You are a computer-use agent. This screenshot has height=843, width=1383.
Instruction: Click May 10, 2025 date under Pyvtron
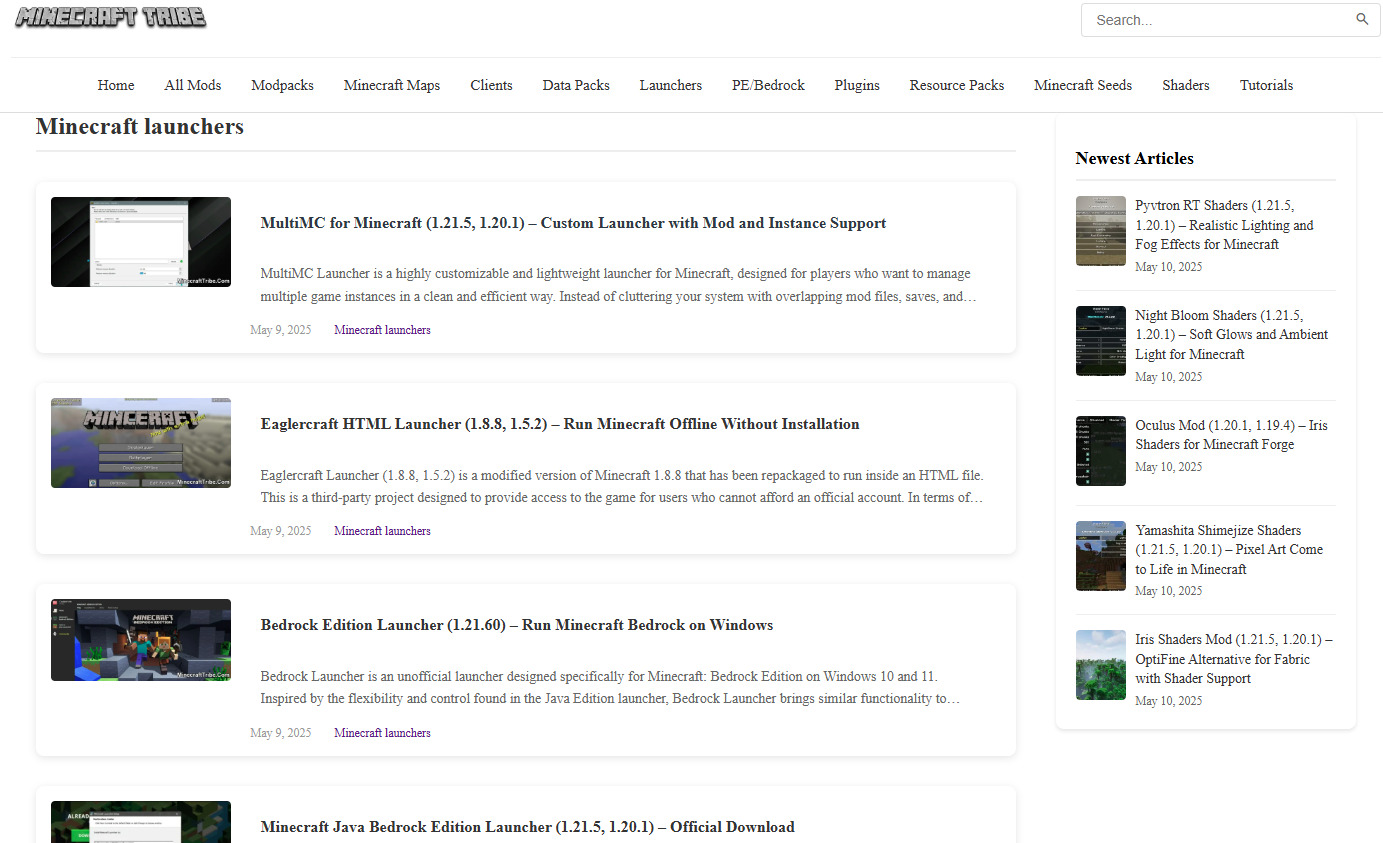1169,267
